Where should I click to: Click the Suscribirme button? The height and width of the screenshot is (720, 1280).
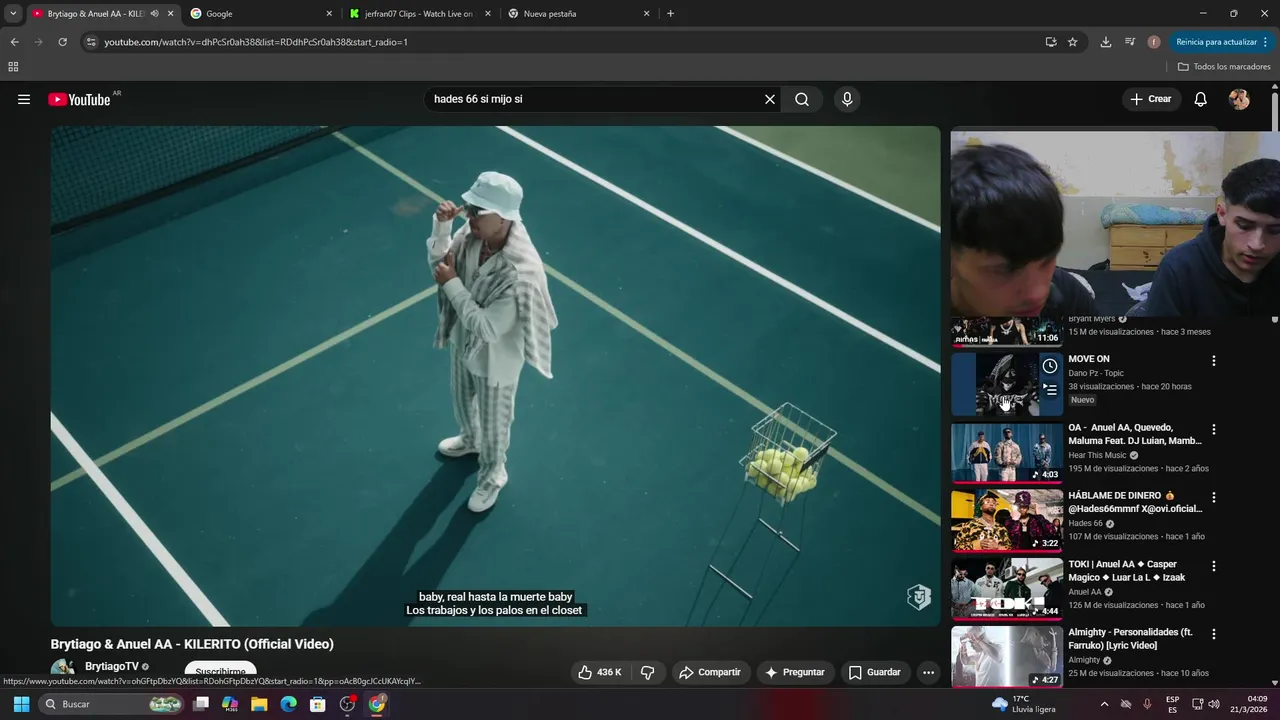click(220, 672)
